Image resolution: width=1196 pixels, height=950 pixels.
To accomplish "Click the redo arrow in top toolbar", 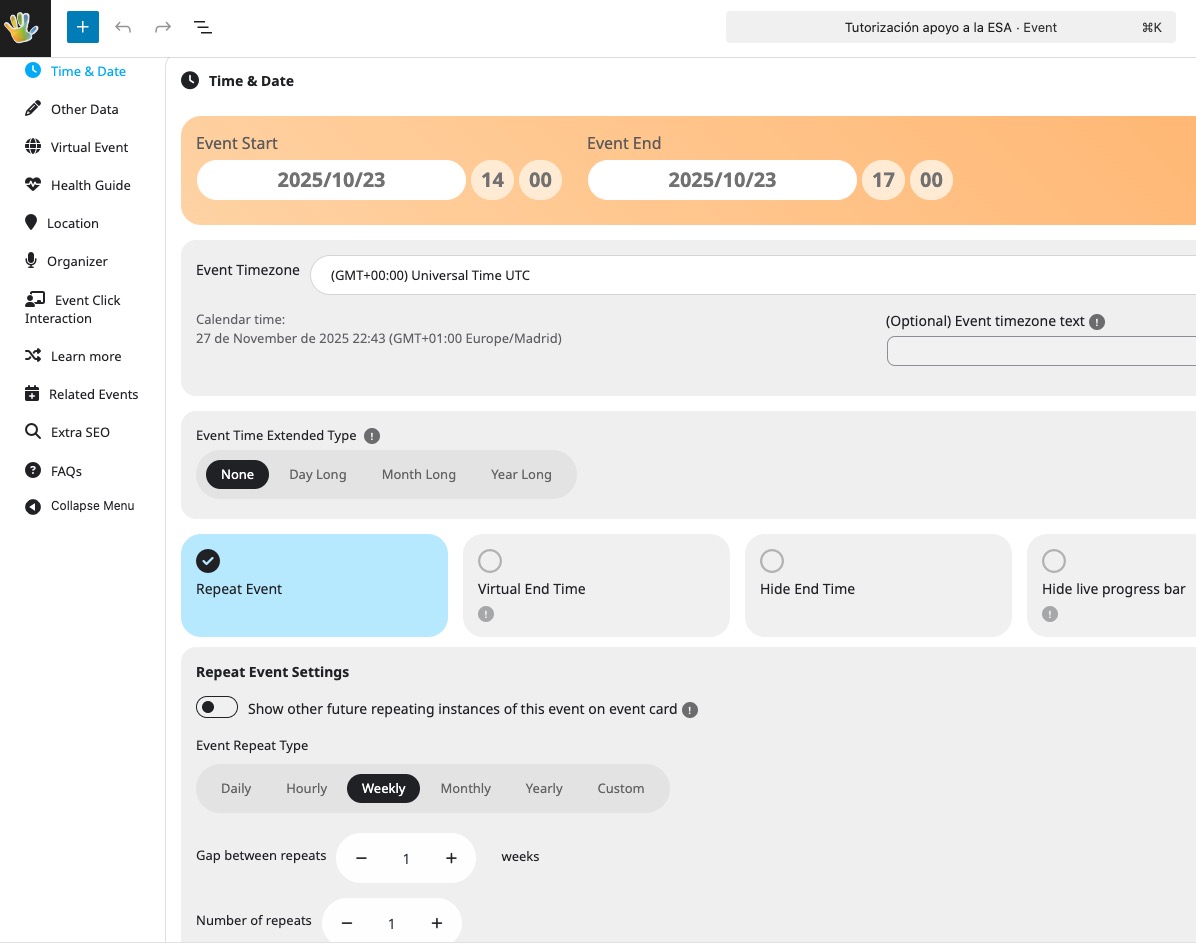I will (163, 27).
